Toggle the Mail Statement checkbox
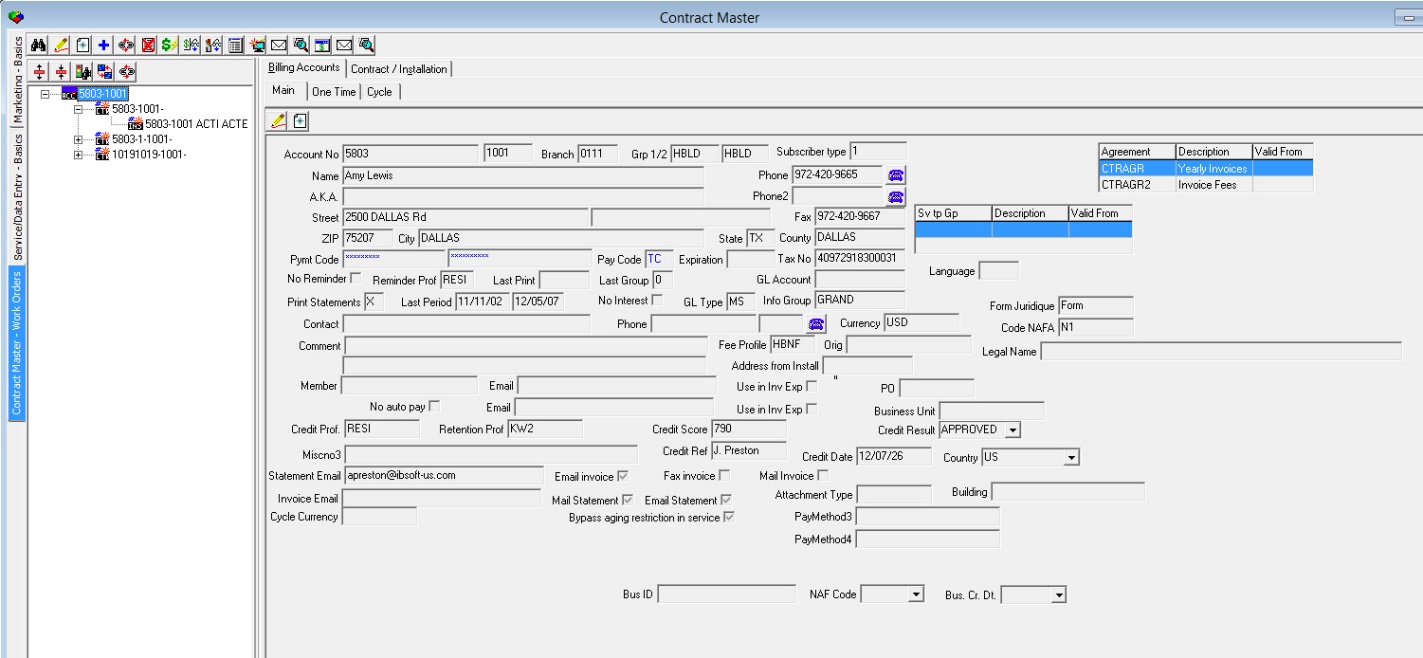 (x=627, y=498)
